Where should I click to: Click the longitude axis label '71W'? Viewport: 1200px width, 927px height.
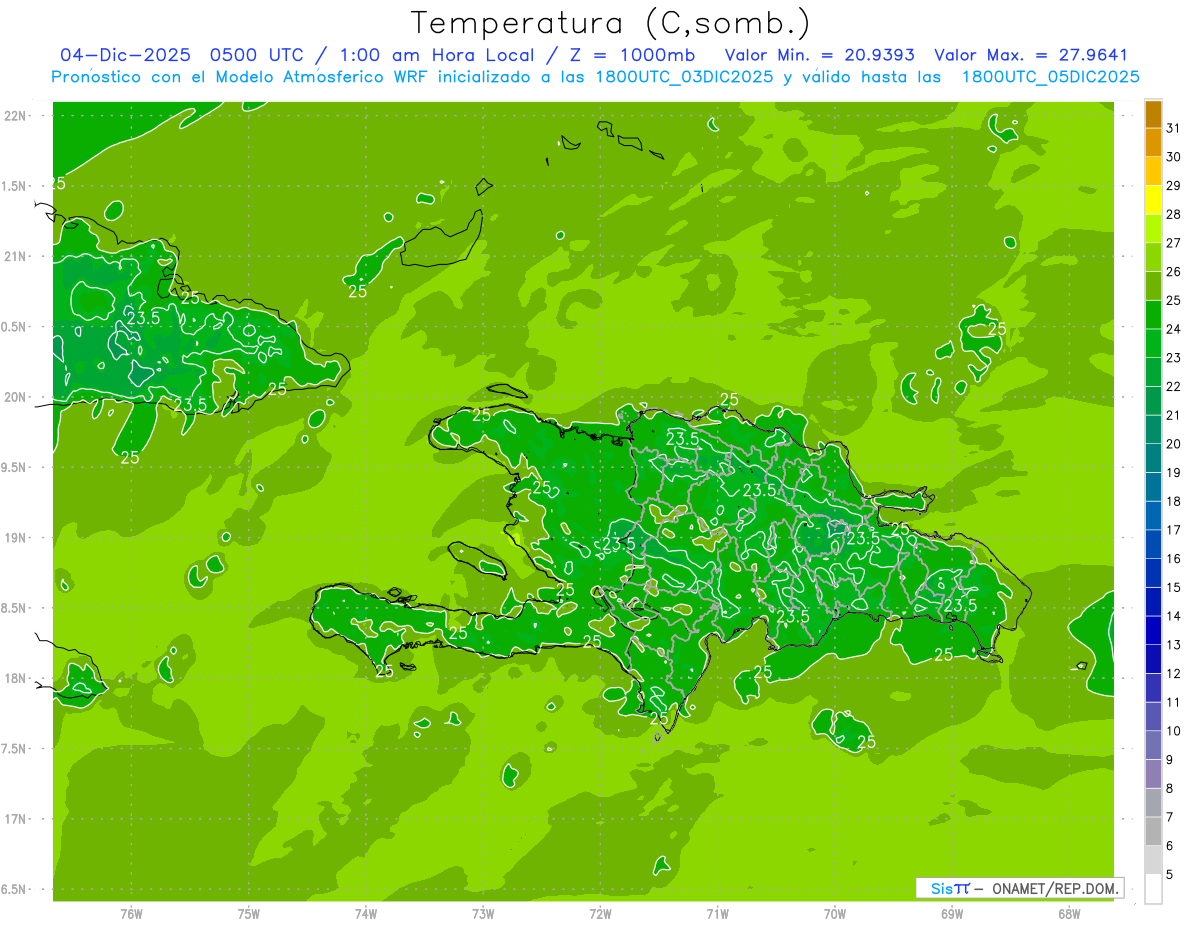717,914
